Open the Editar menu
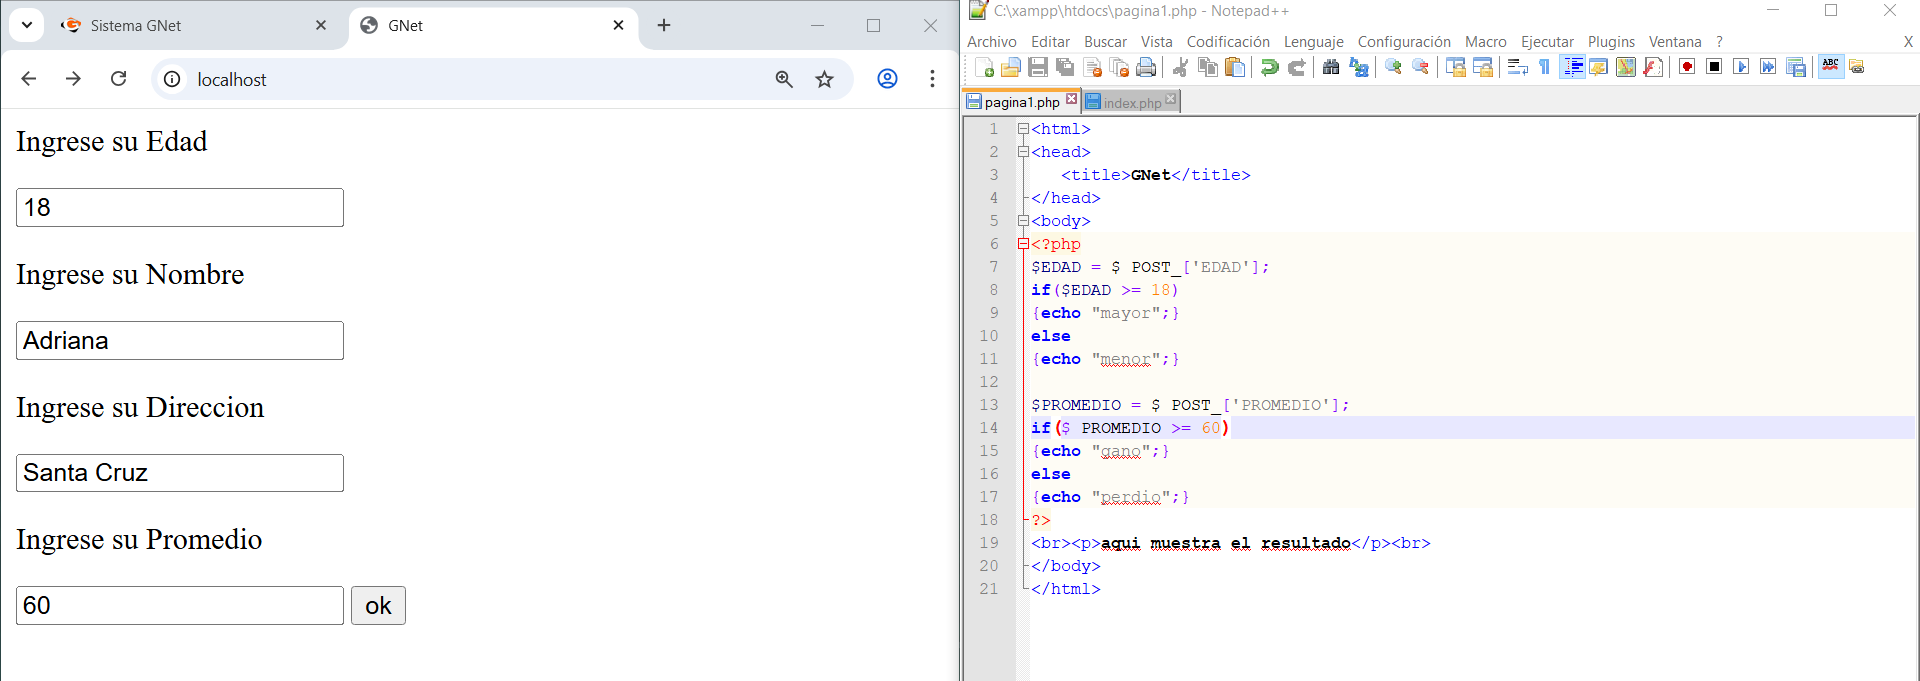This screenshot has width=1920, height=681. coord(1050,42)
